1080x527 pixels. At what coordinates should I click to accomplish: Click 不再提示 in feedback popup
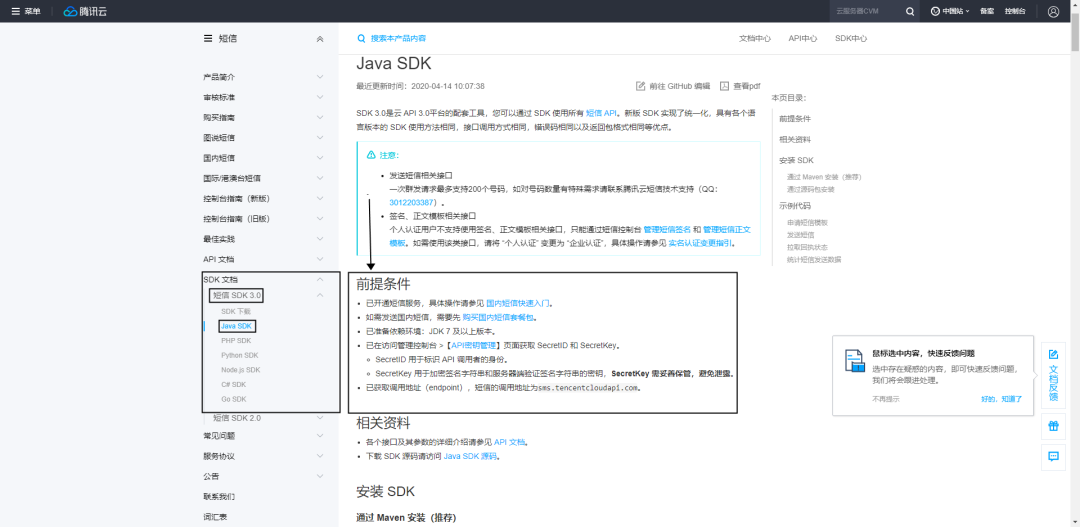point(886,399)
